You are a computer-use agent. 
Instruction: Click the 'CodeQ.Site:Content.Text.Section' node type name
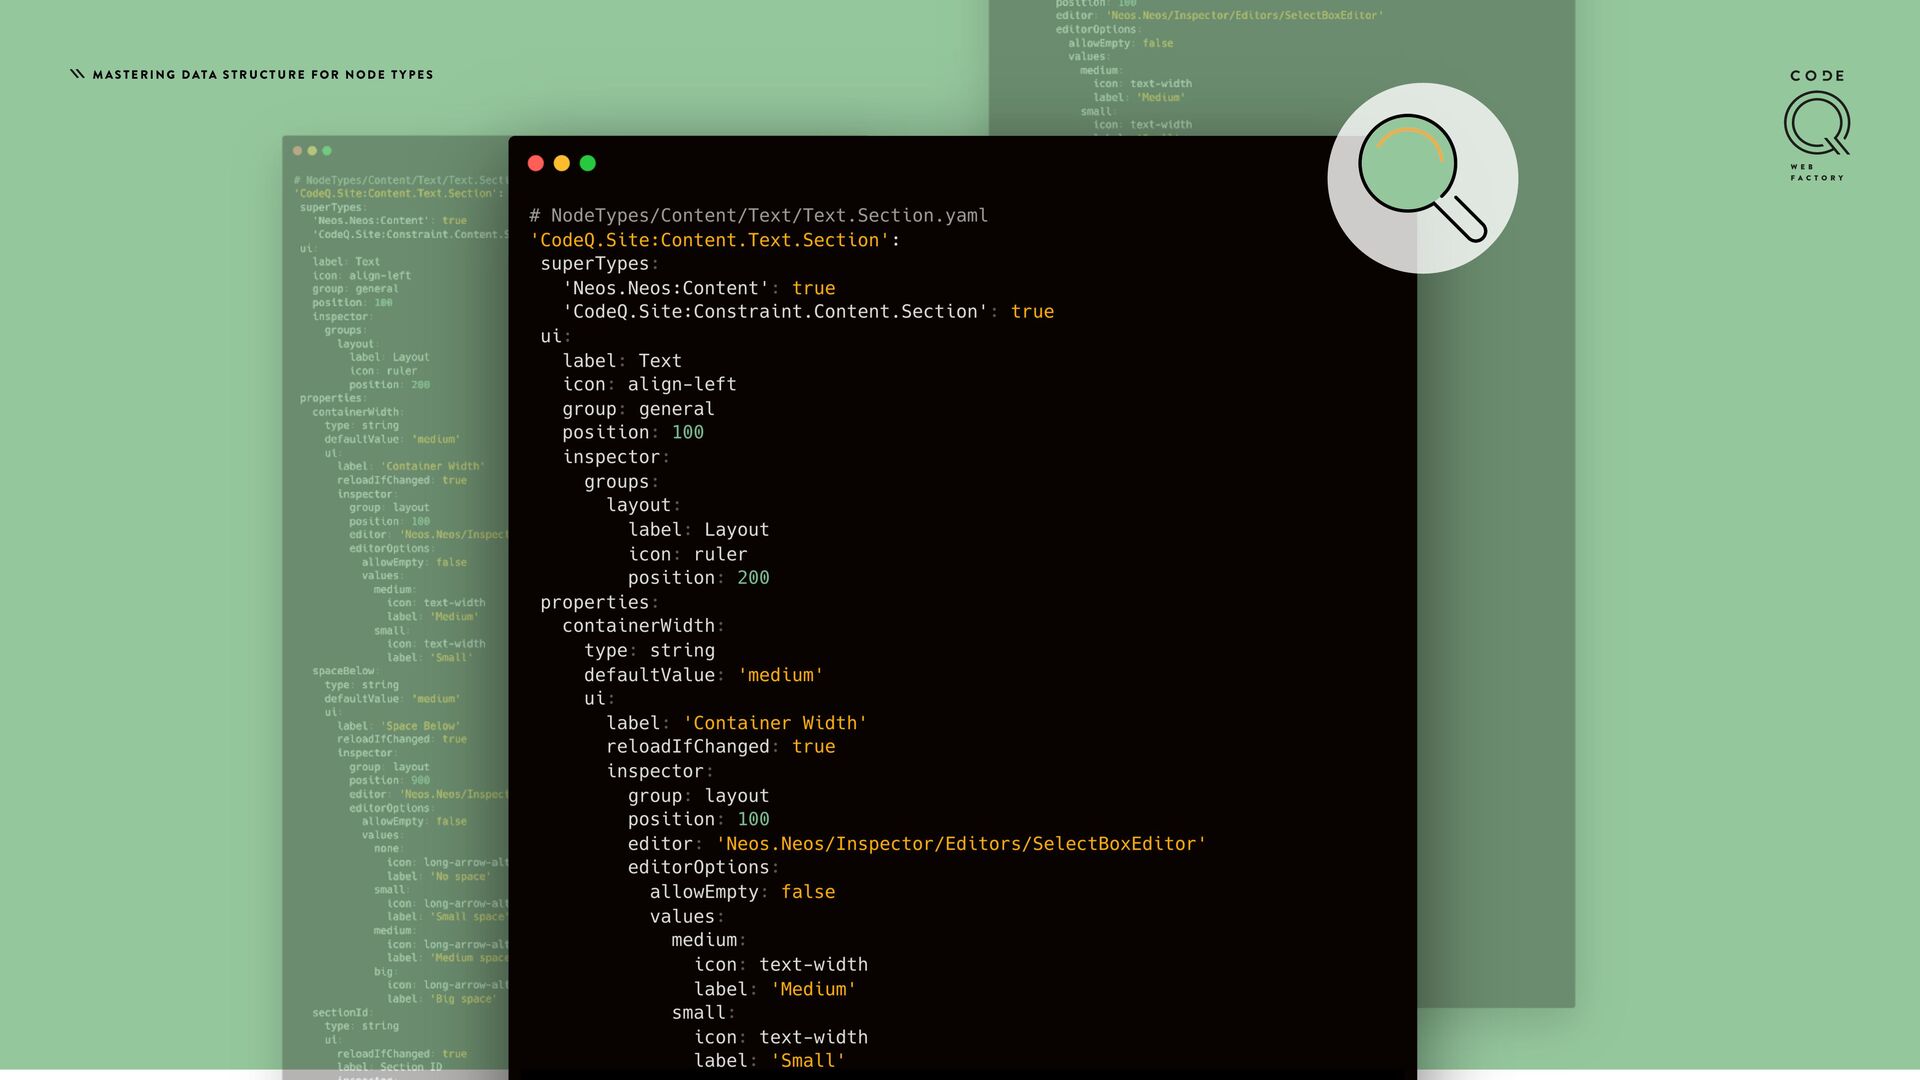pyautogui.click(x=710, y=240)
